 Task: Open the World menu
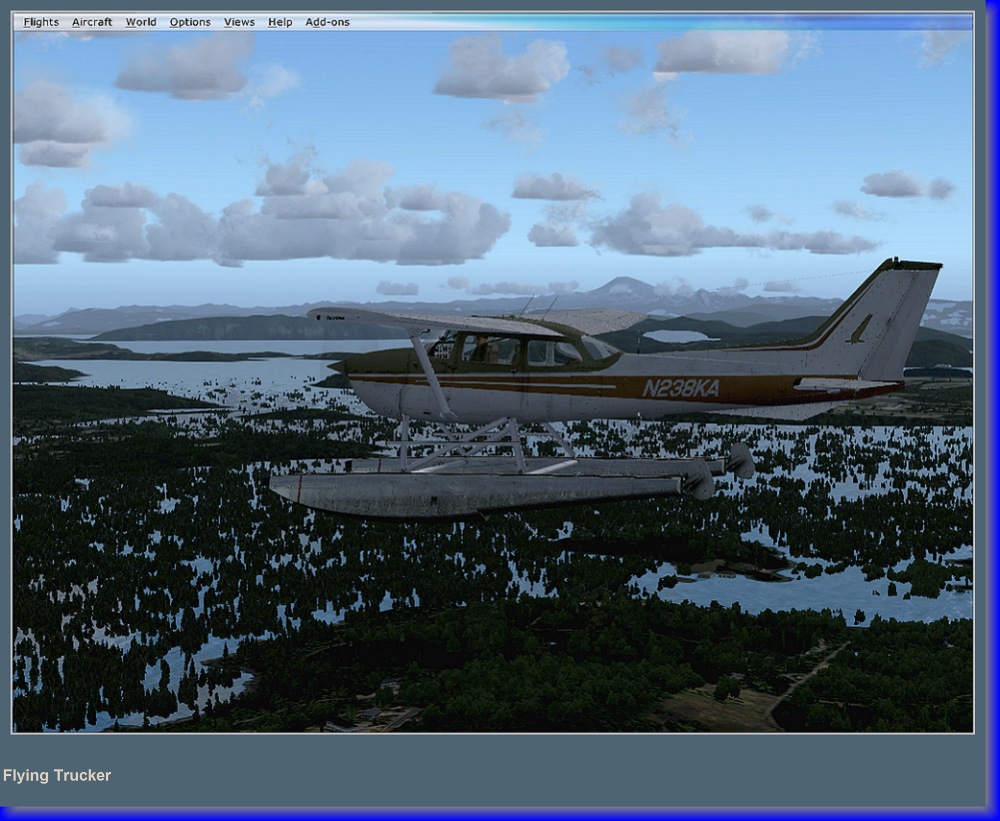point(141,22)
